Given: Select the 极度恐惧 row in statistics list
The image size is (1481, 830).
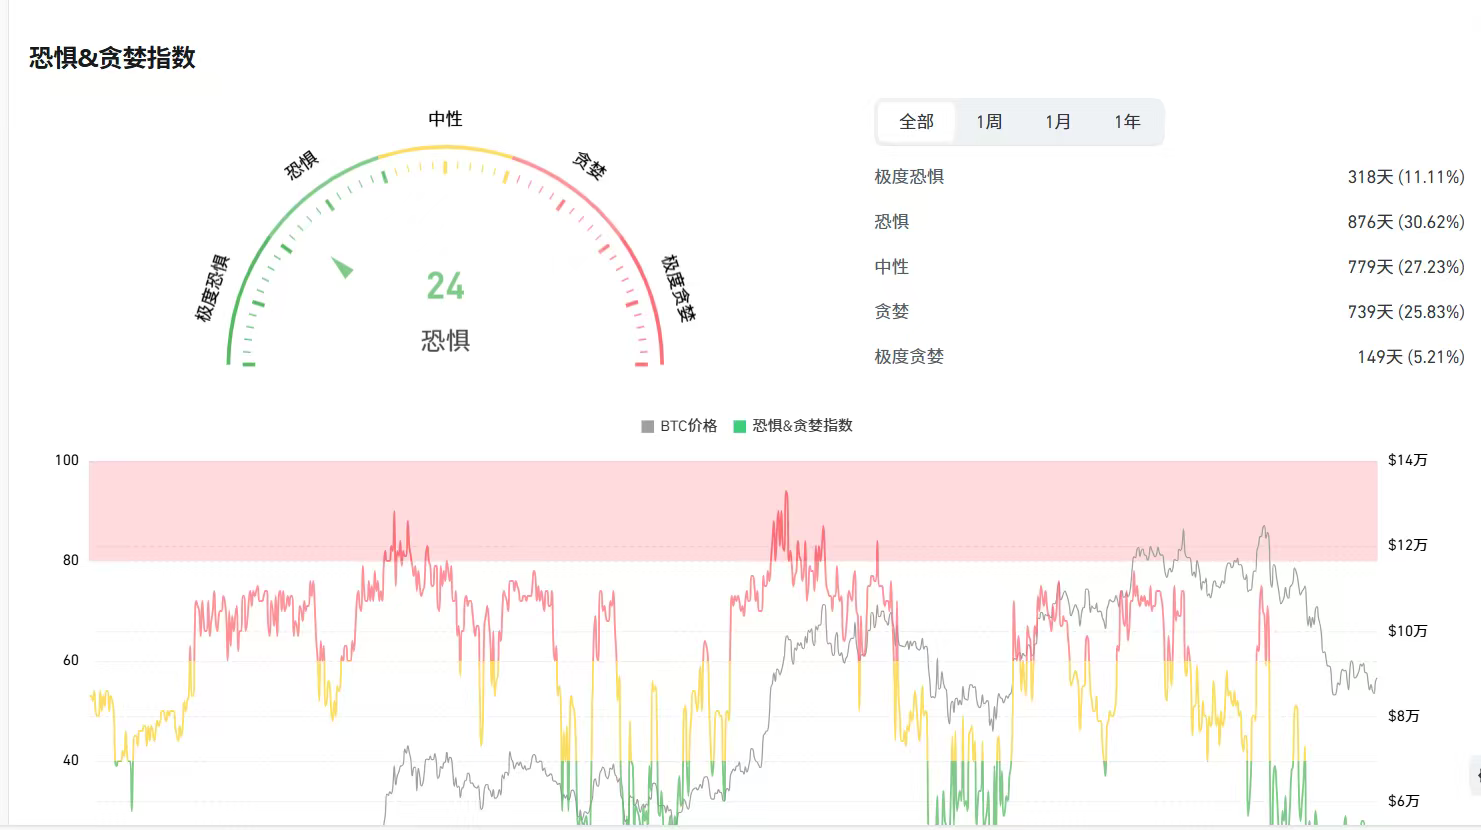Looking at the screenshot, I should (x=1168, y=177).
